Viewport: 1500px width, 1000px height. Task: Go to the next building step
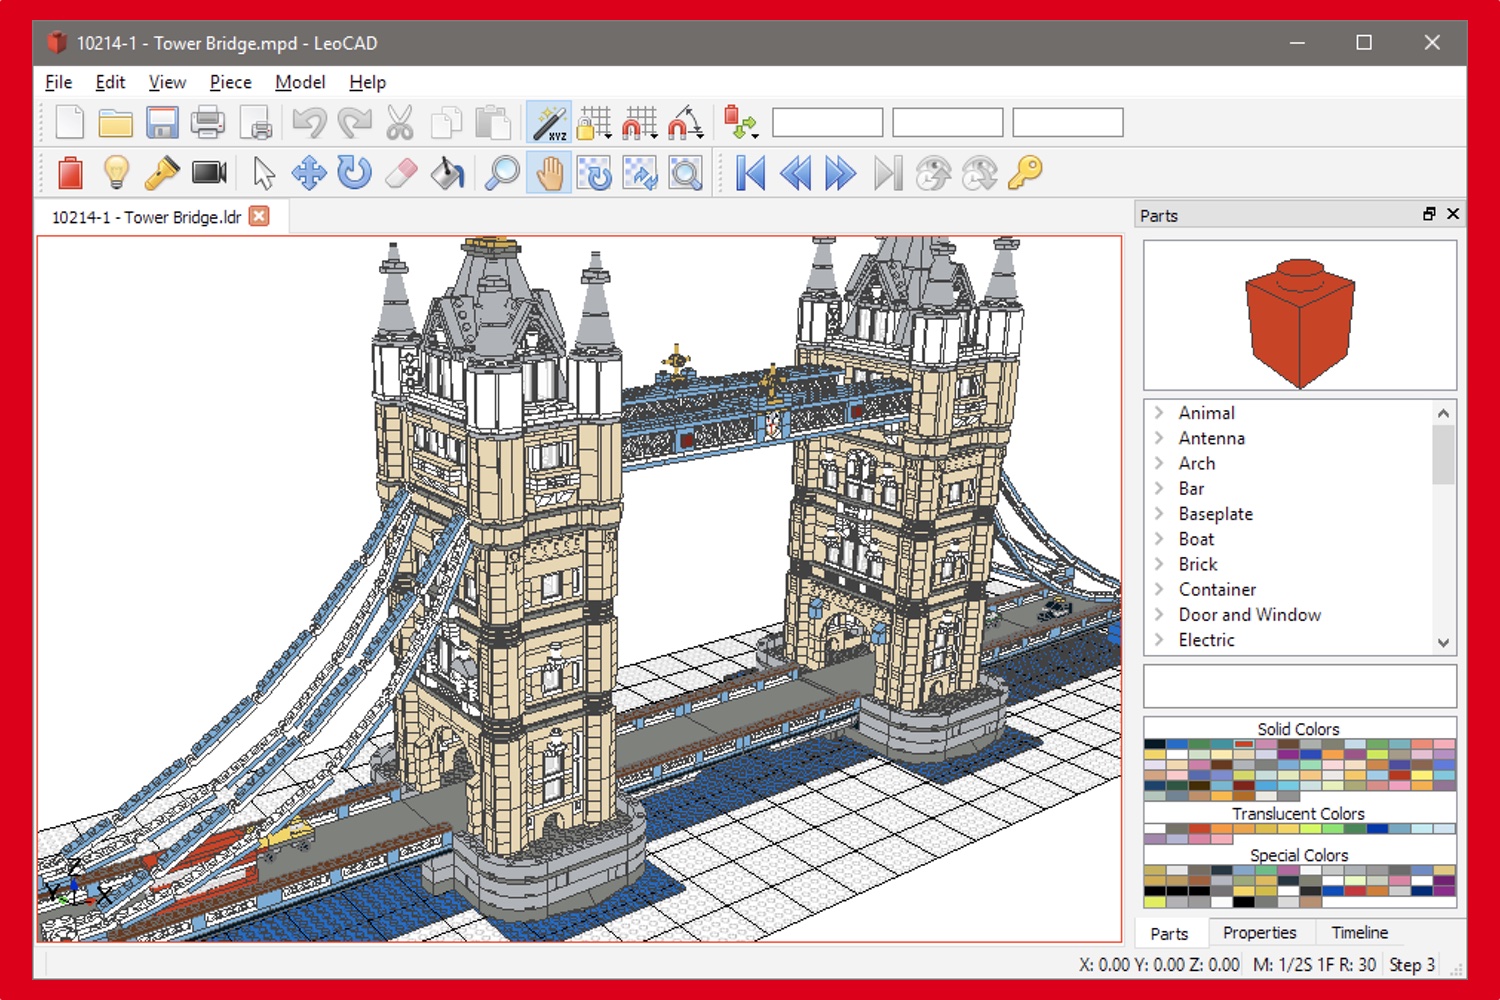(x=841, y=173)
